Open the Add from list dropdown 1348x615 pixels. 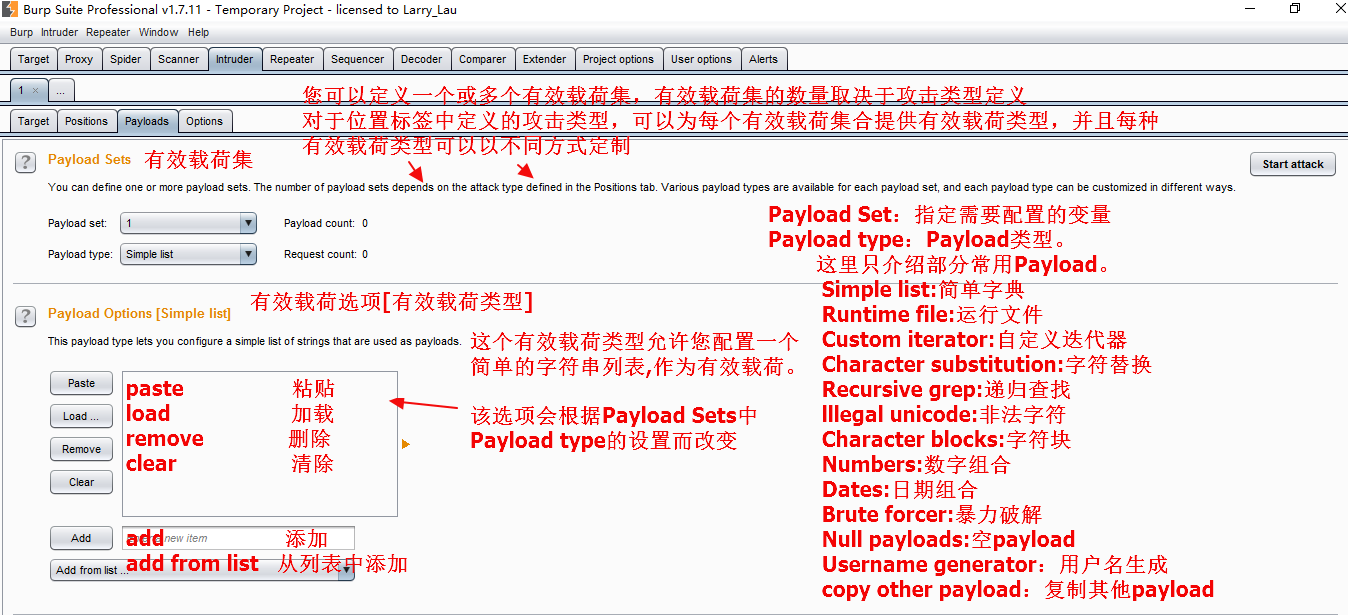pyautogui.click(x=203, y=570)
